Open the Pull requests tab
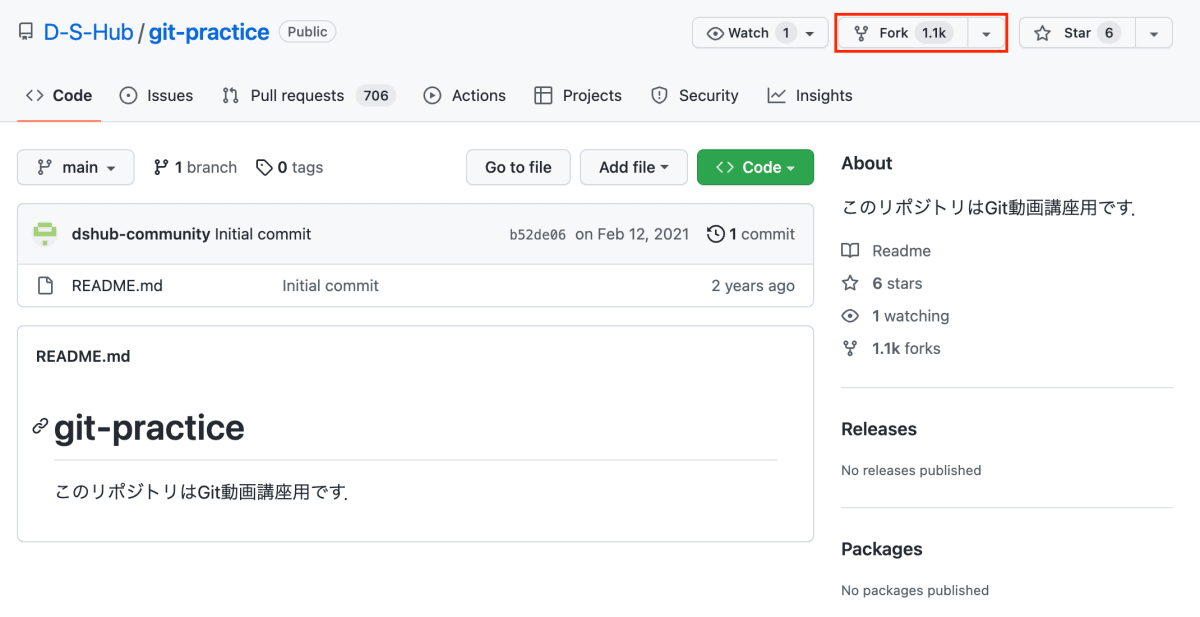 click(309, 95)
